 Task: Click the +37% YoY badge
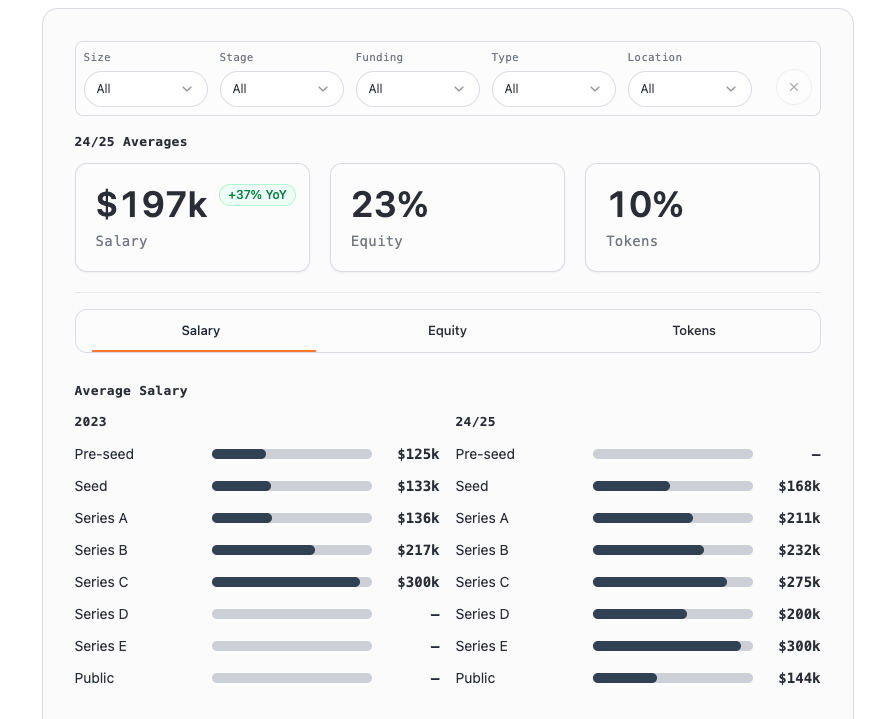257,195
